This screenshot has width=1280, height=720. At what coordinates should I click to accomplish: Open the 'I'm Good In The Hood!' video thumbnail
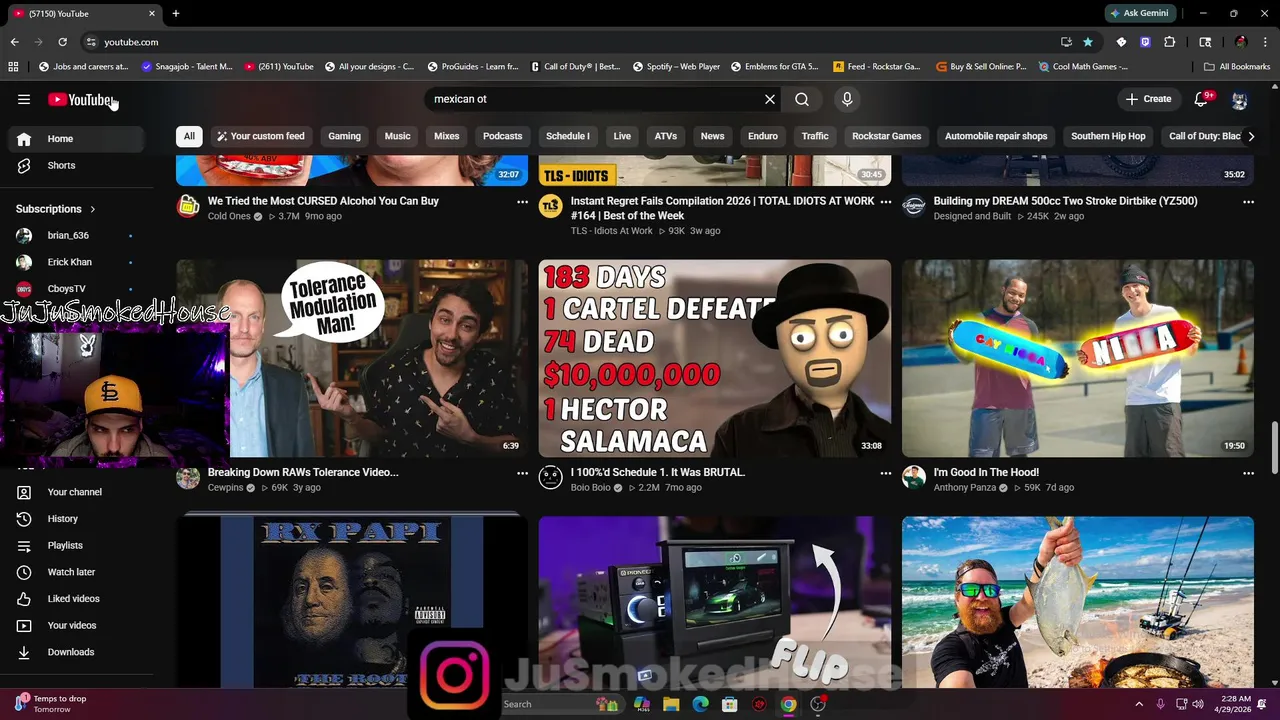click(1077, 358)
